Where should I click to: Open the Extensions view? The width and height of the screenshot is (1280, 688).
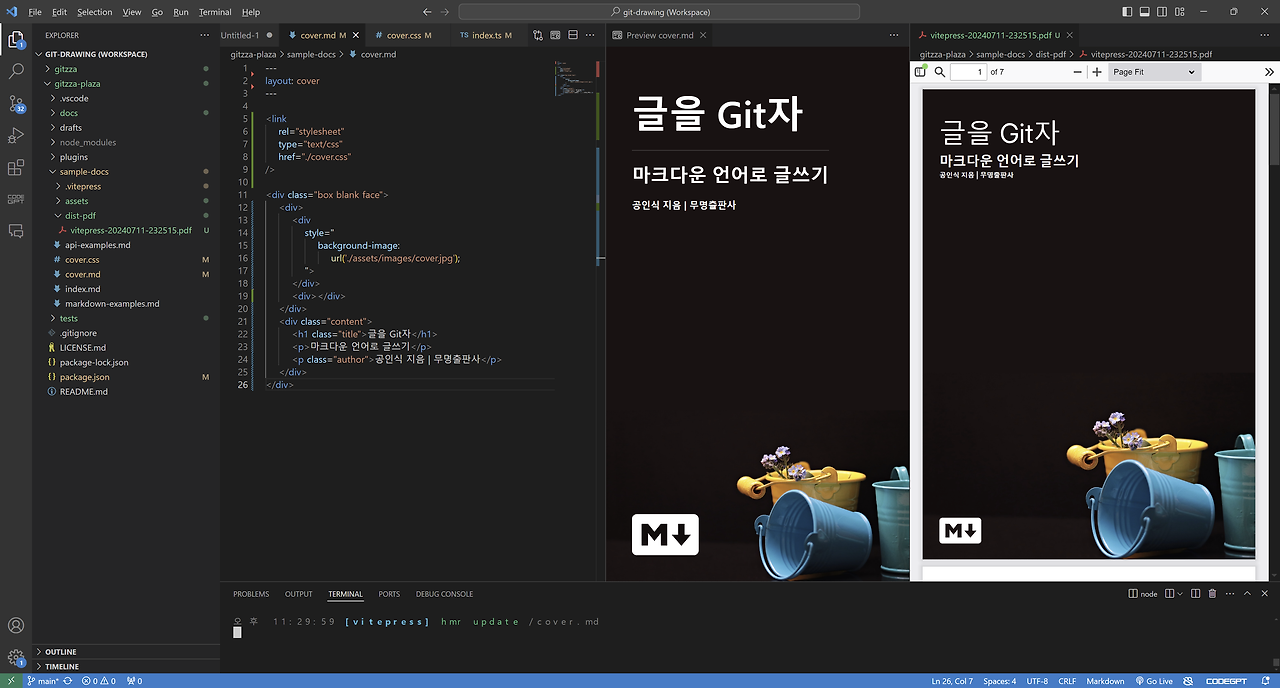[x=16, y=167]
